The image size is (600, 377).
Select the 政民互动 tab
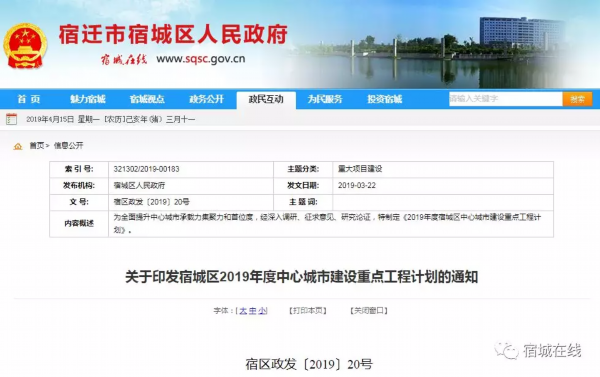tap(266, 100)
